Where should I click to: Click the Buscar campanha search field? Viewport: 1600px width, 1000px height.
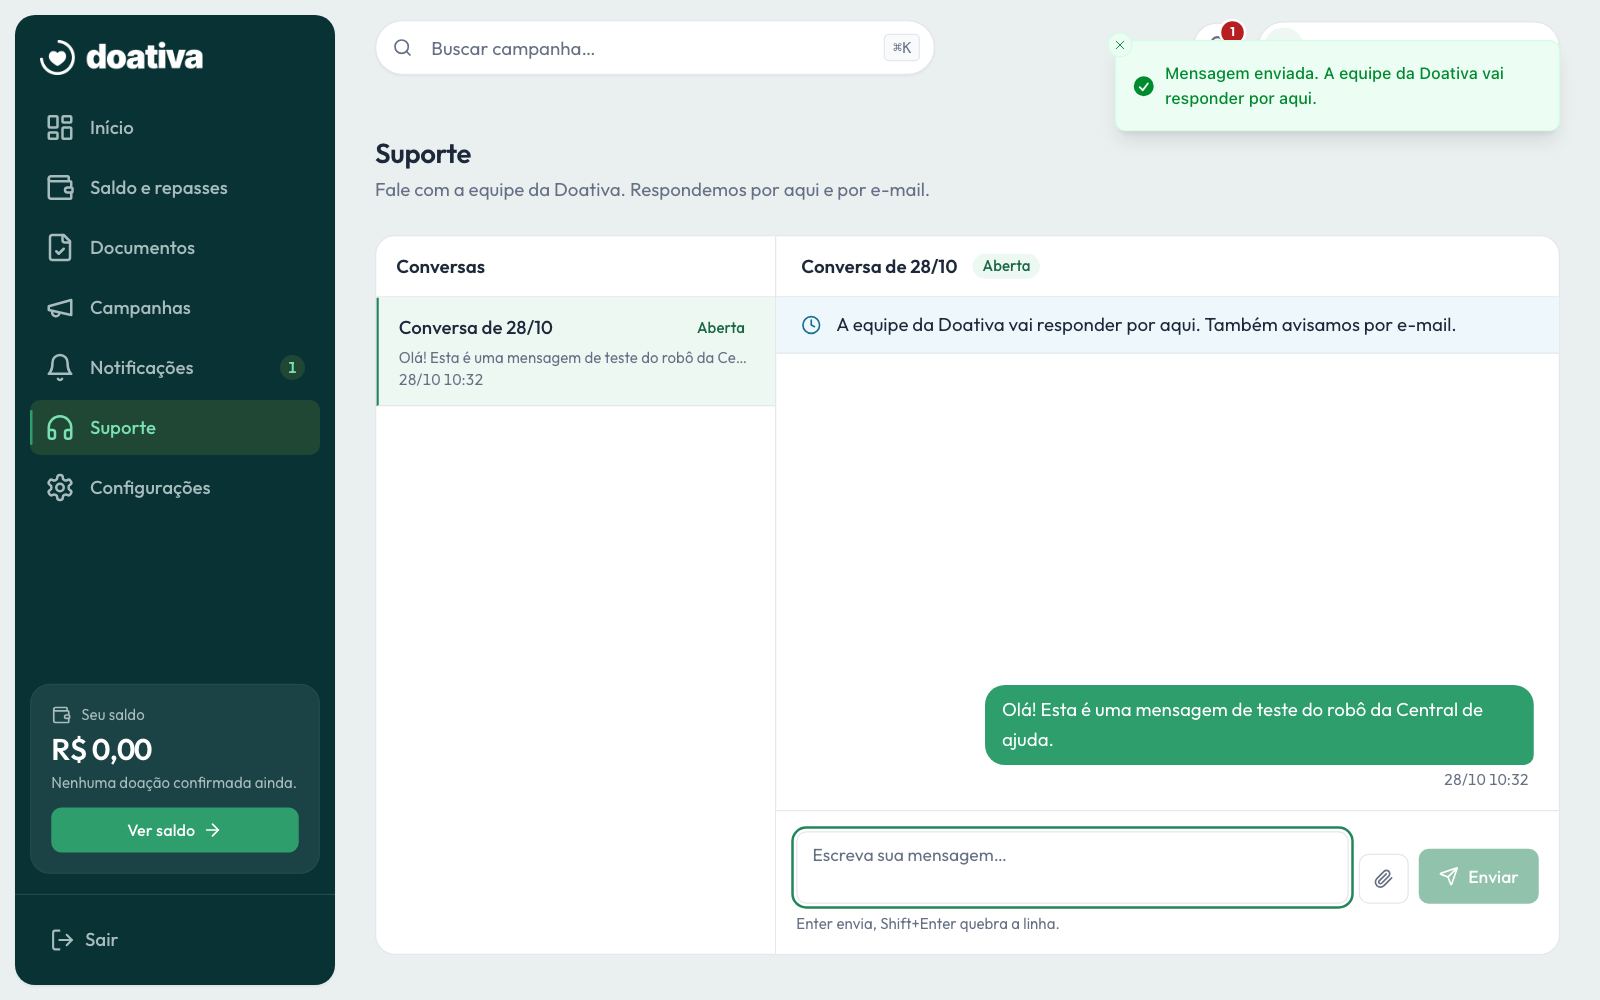(x=655, y=48)
